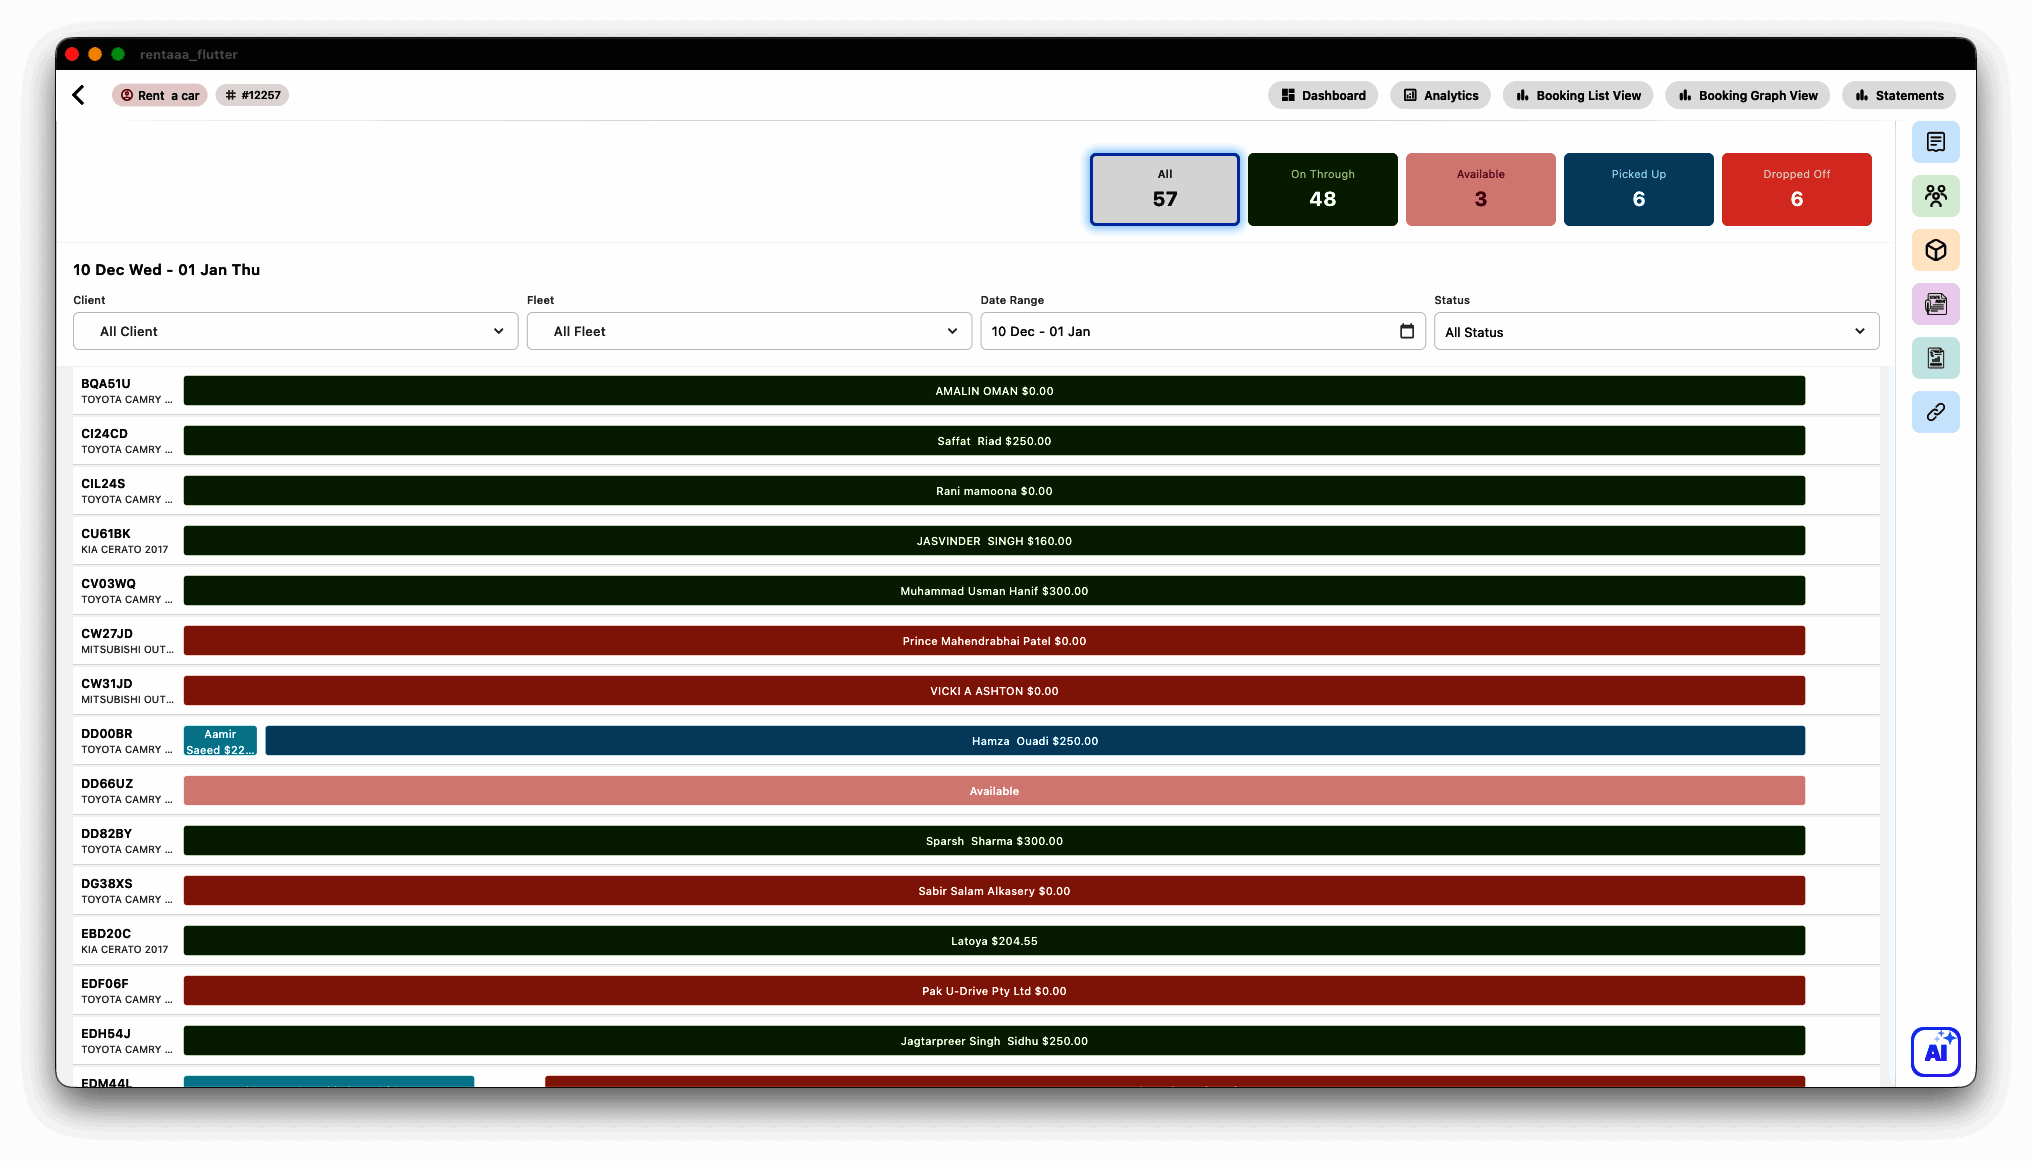Image resolution: width=2032 pixels, height=1161 pixels.
Task: Click the teal financial report icon
Action: coord(1935,358)
